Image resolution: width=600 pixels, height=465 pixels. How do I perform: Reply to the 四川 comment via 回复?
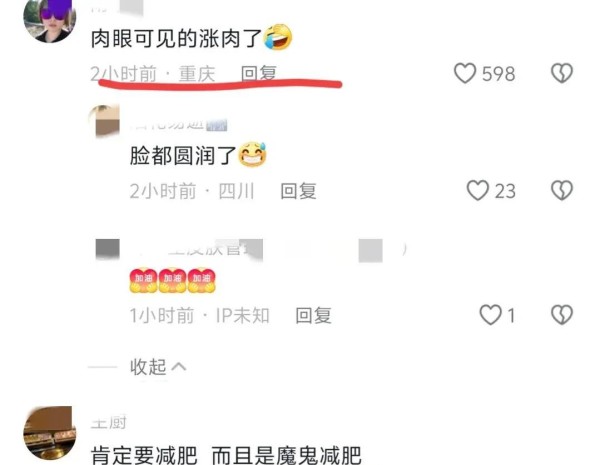(298, 191)
